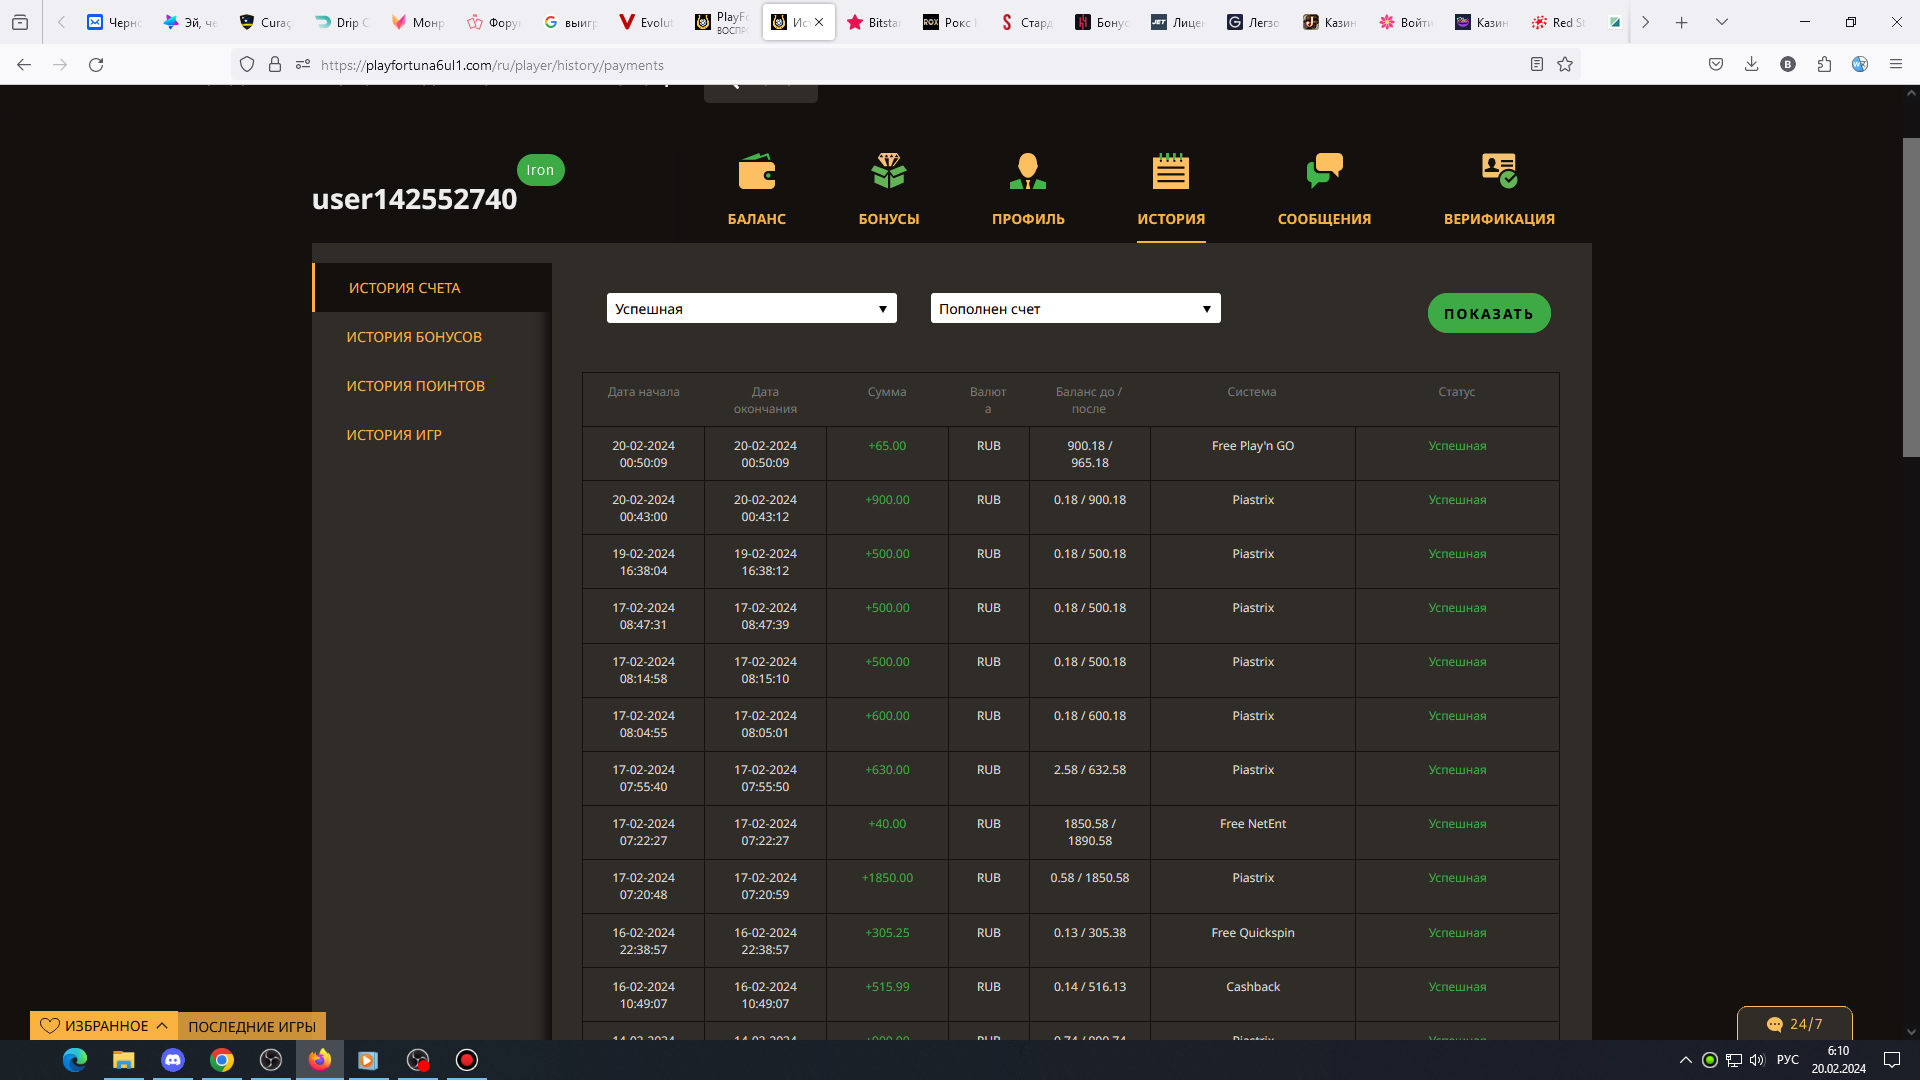
Task: Expand the Пополнен счет type dropdown
Action: [1075, 309]
